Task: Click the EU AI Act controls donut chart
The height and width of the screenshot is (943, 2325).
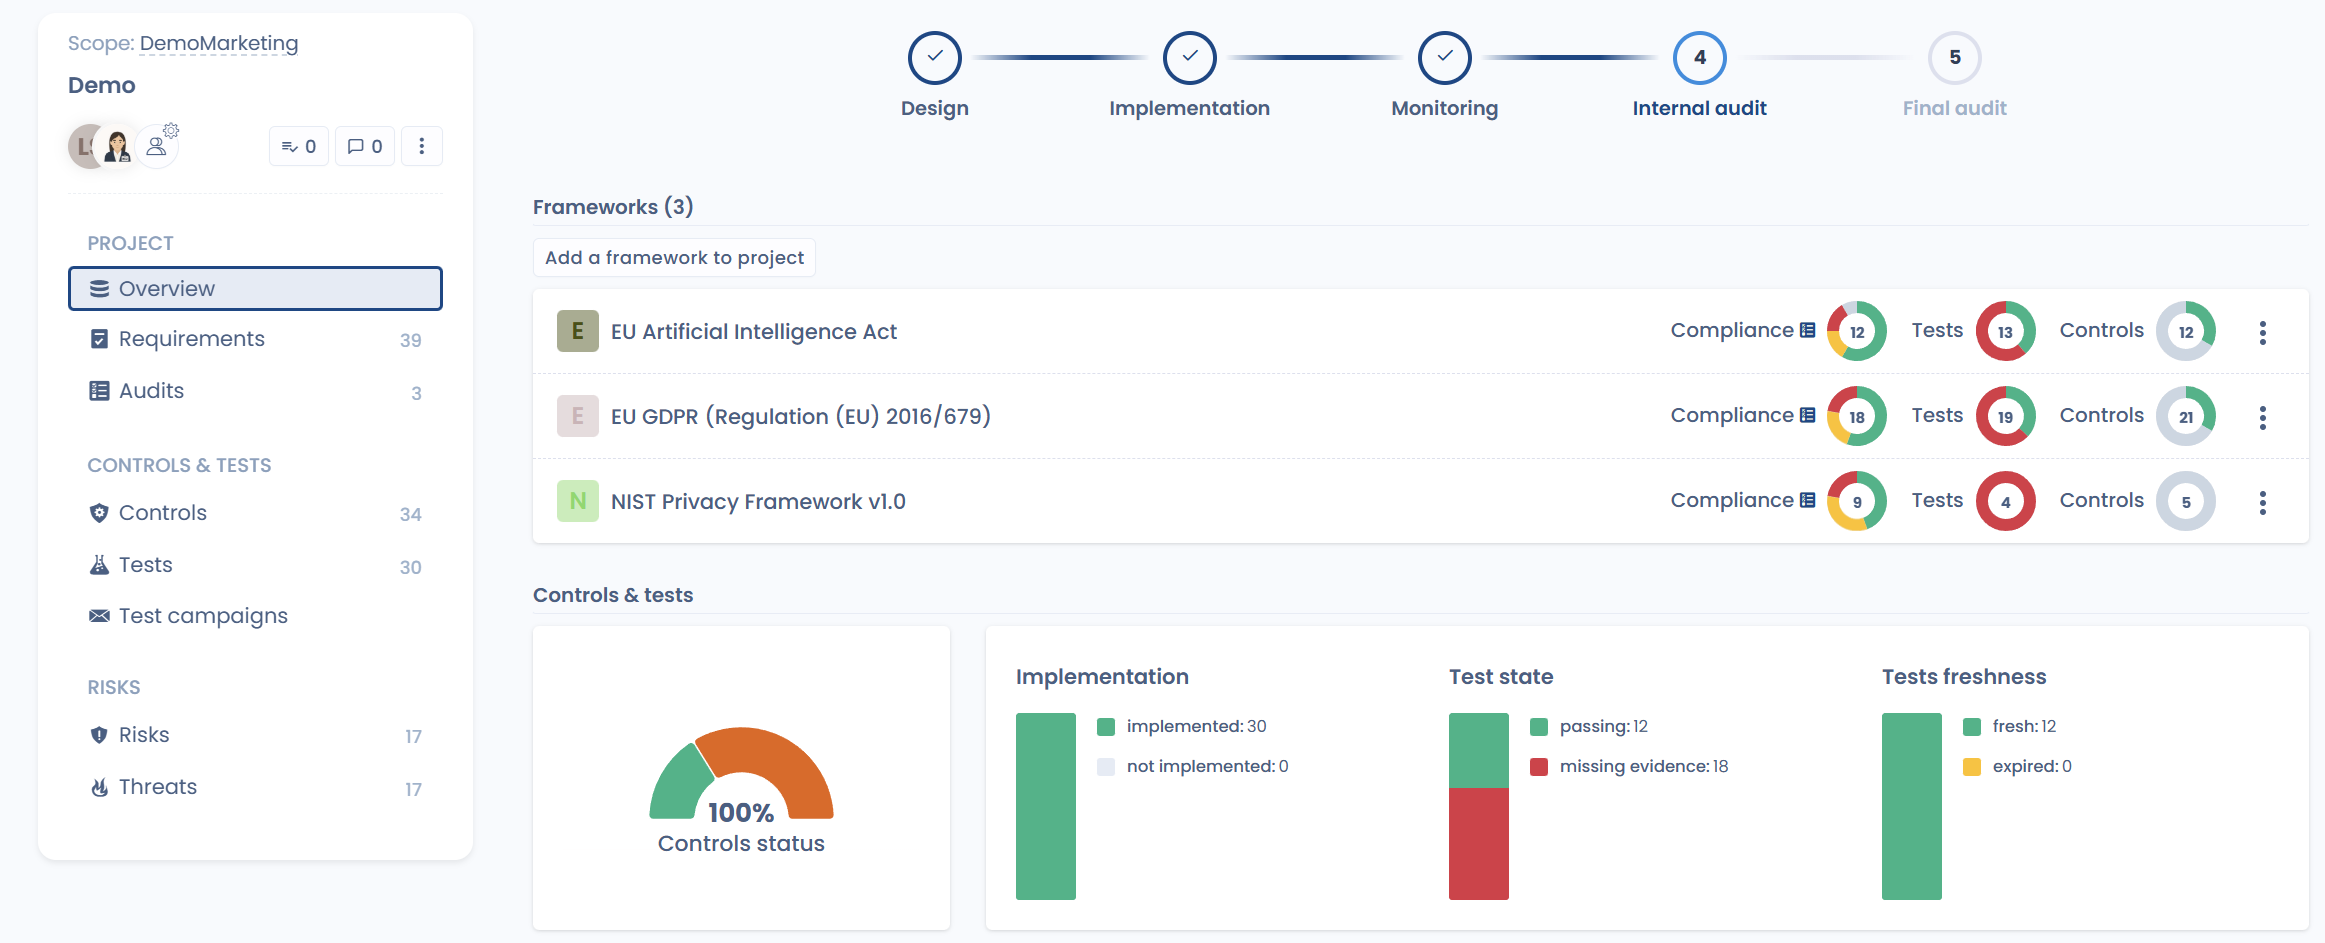Action: [2185, 332]
